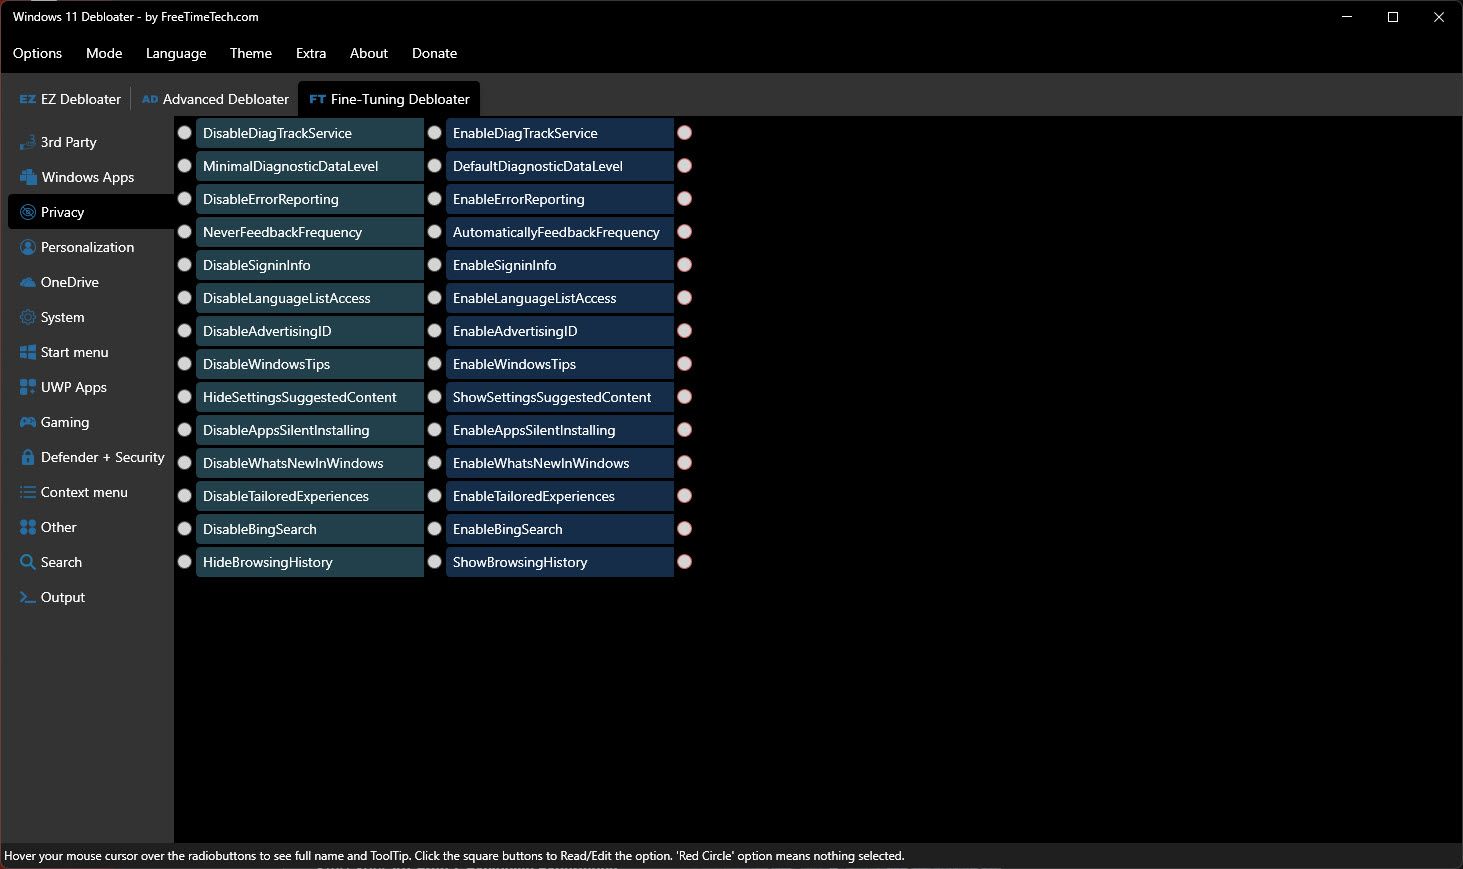This screenshot has height=869, width=1463.
Task: Select radio button left of EnableAdvertisingID
Action: click(435, 331)
